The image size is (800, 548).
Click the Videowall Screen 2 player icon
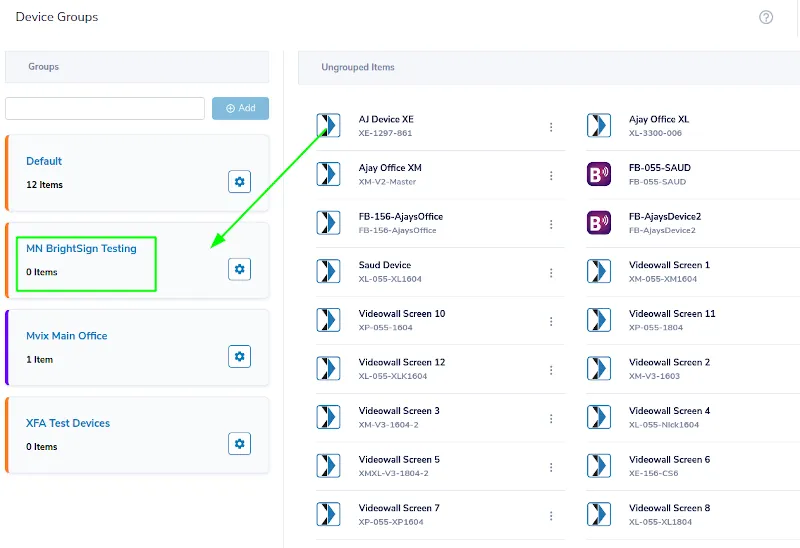coord(598,368)
